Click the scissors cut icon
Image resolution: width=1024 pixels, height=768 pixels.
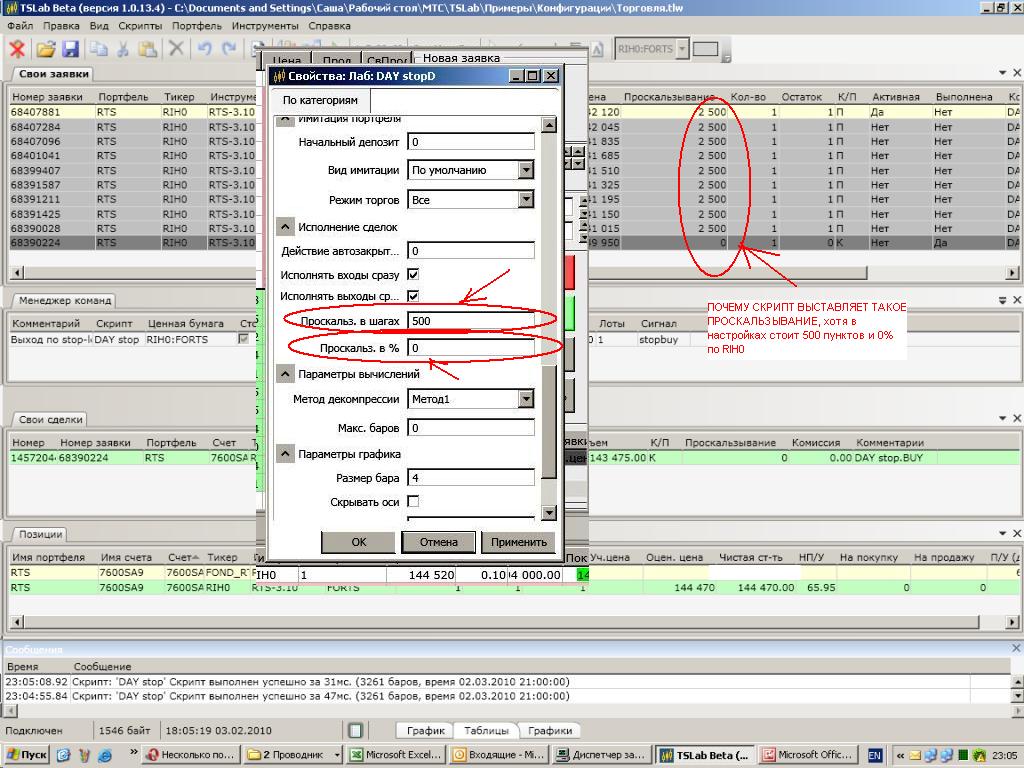click(x=123, y=48)
